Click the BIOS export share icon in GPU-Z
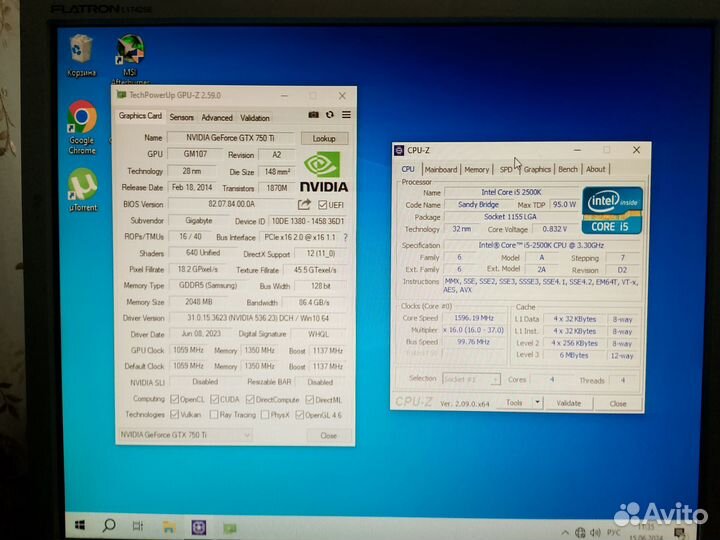The height and width of the screenshot is (540, 720). [304, 204]
